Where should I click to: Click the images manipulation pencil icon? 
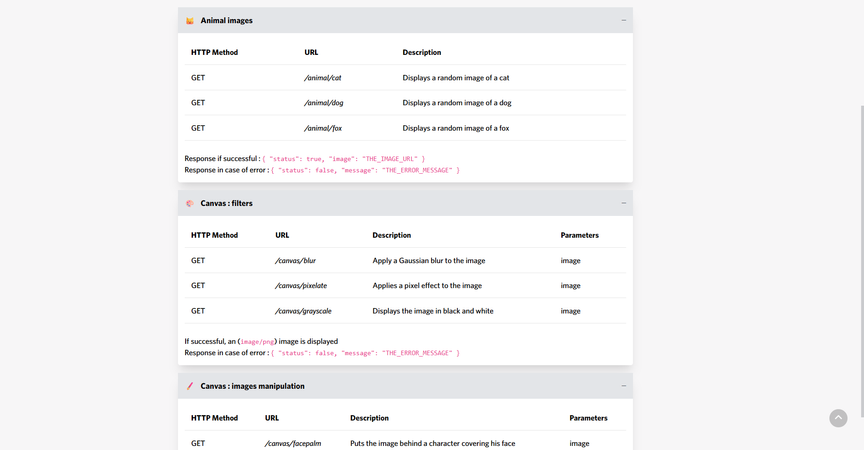point(190,386)
